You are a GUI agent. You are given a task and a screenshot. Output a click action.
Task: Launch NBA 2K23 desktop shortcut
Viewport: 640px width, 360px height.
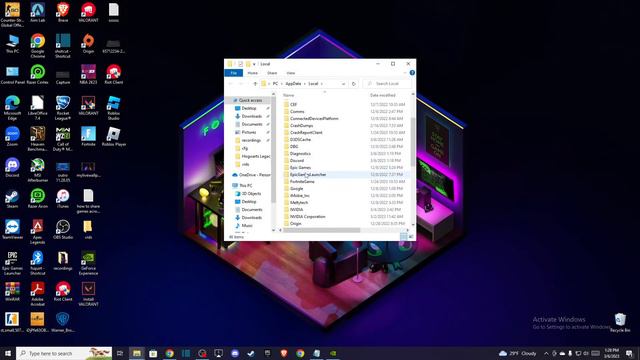[x=88, y=75]
